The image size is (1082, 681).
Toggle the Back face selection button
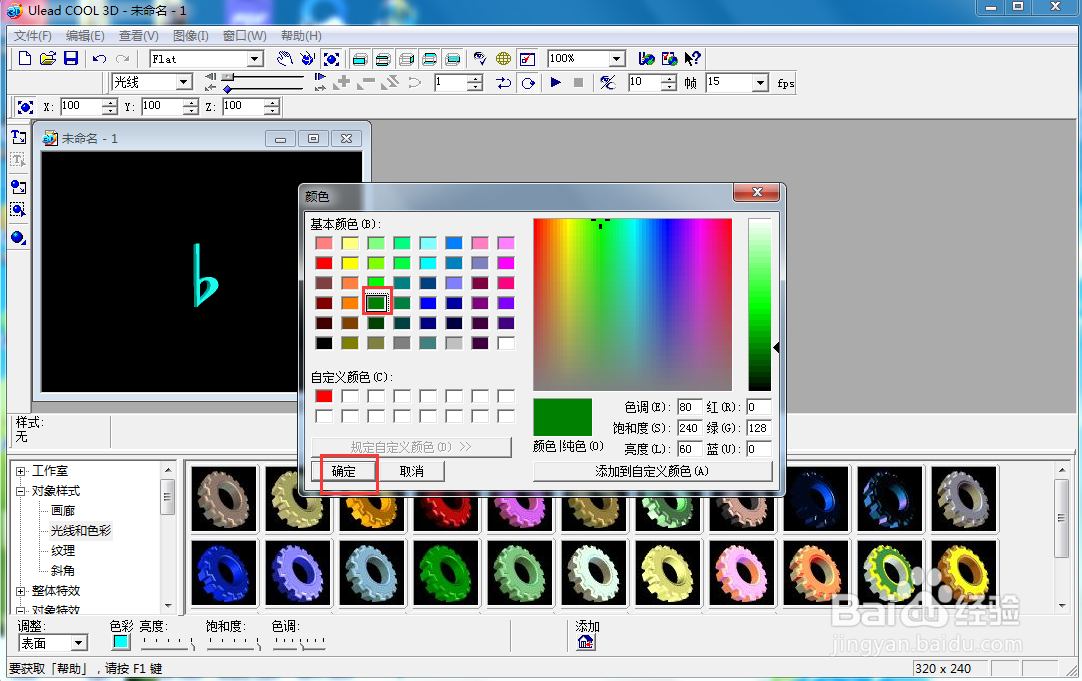(x=453, y=59)
